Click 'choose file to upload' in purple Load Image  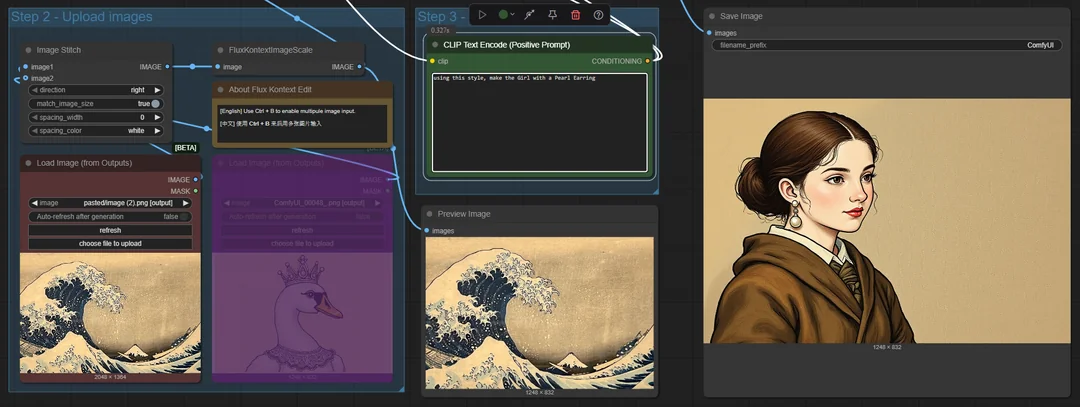tap(302, 244)
